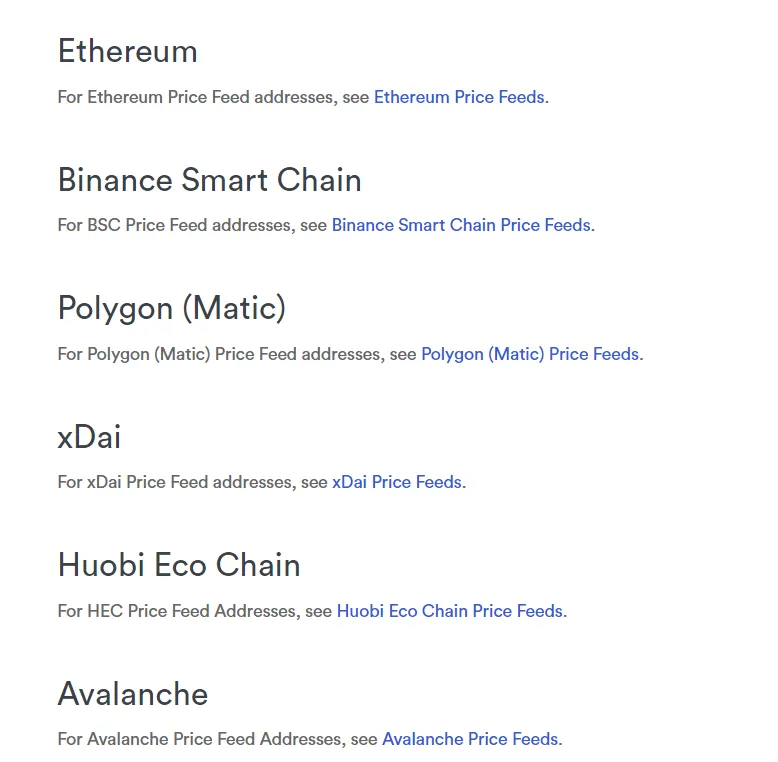Image resolution: width=778 pixels, height=762 pixels.
Task: Click the text 'For Ethereum Price Feed addresses, see'
Action: tap(213, 97)
